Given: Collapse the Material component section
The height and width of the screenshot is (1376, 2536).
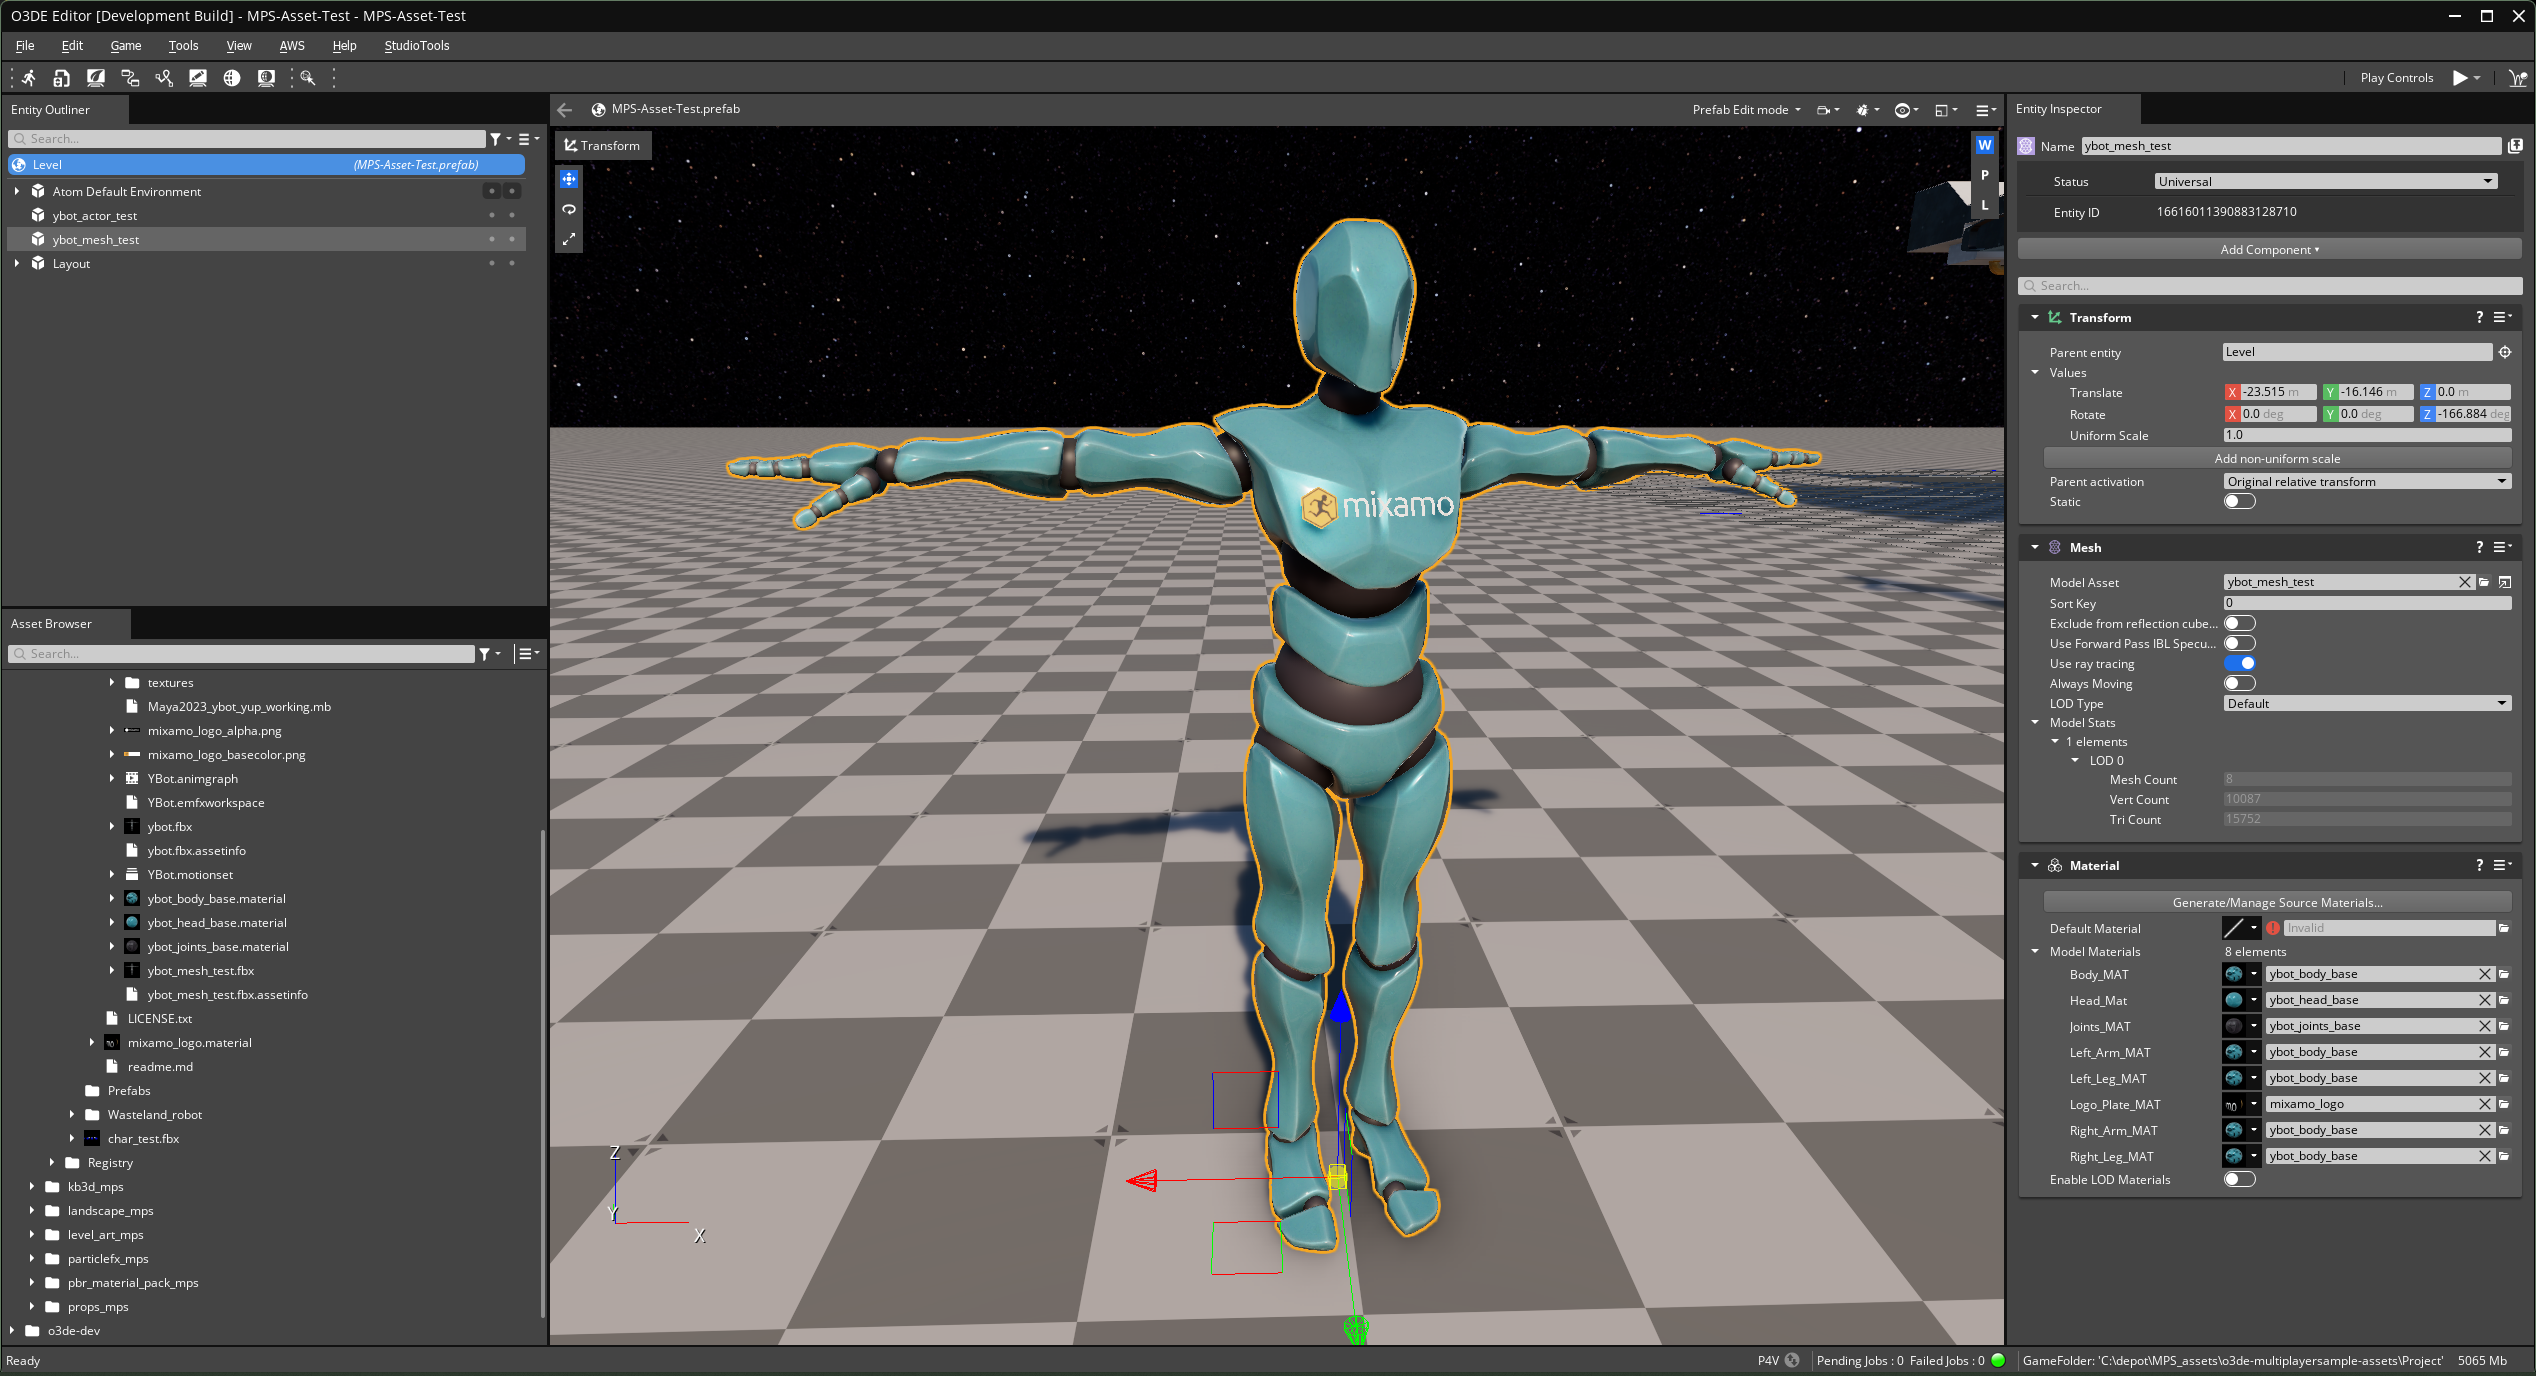Looking at the screenshot, I should (x=2035, y=865).
